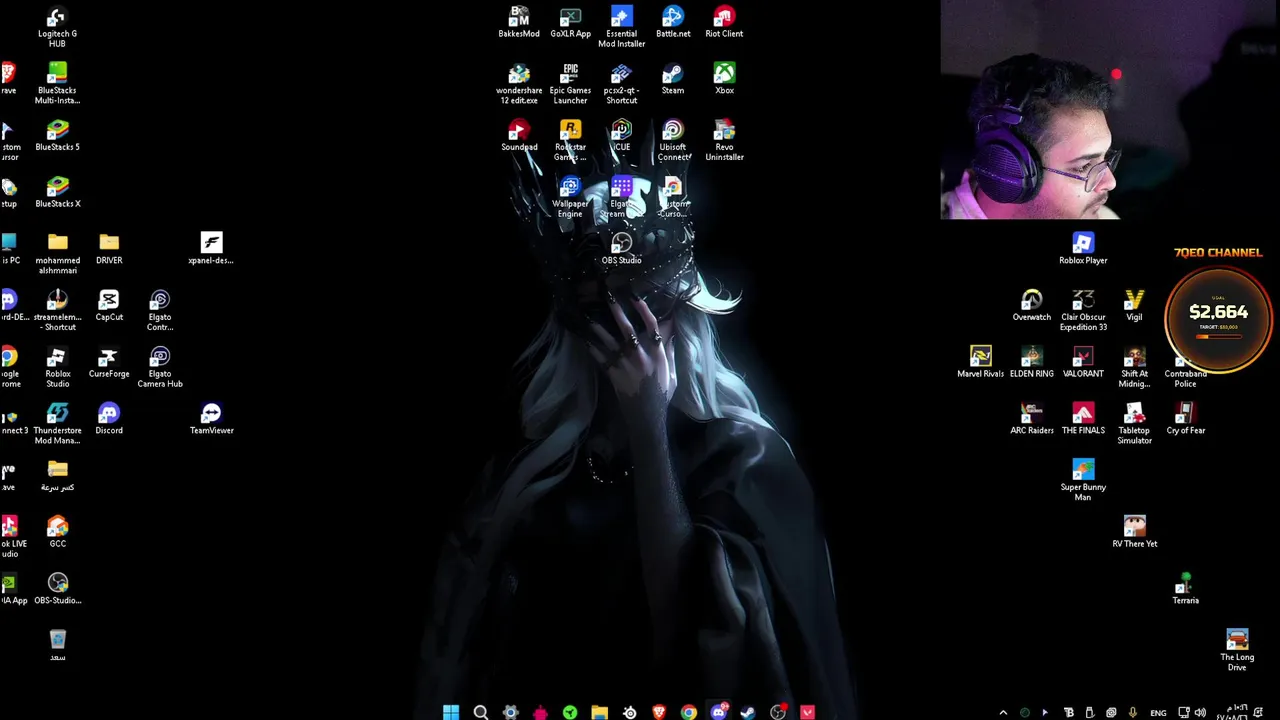The width and height of the screenshot is (1280, 720).
Task: Launch CapCut from the desktop
Action: coord(109,306)
